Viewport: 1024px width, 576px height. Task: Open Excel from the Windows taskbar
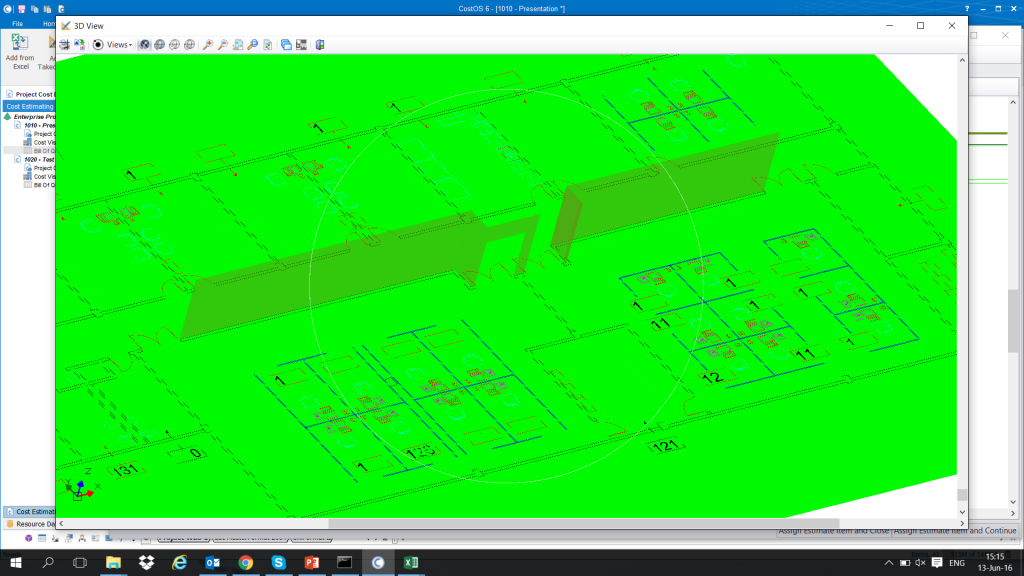click(x=410, y=563)
